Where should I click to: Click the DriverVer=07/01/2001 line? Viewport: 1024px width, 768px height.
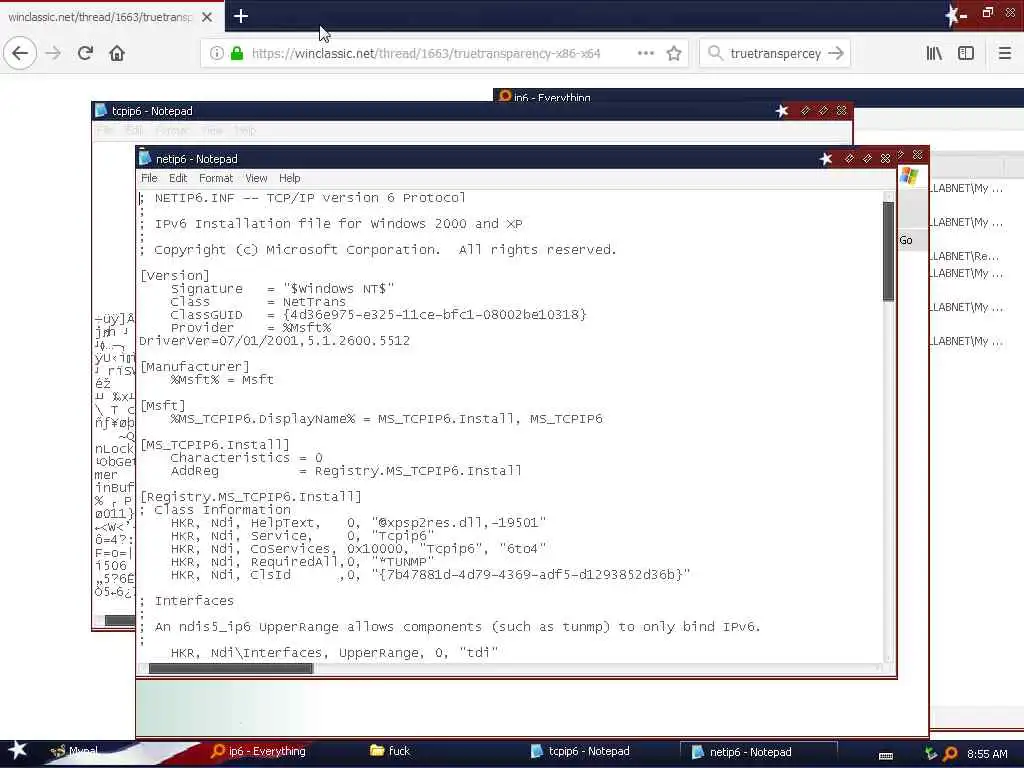click(x=274, y=341)
